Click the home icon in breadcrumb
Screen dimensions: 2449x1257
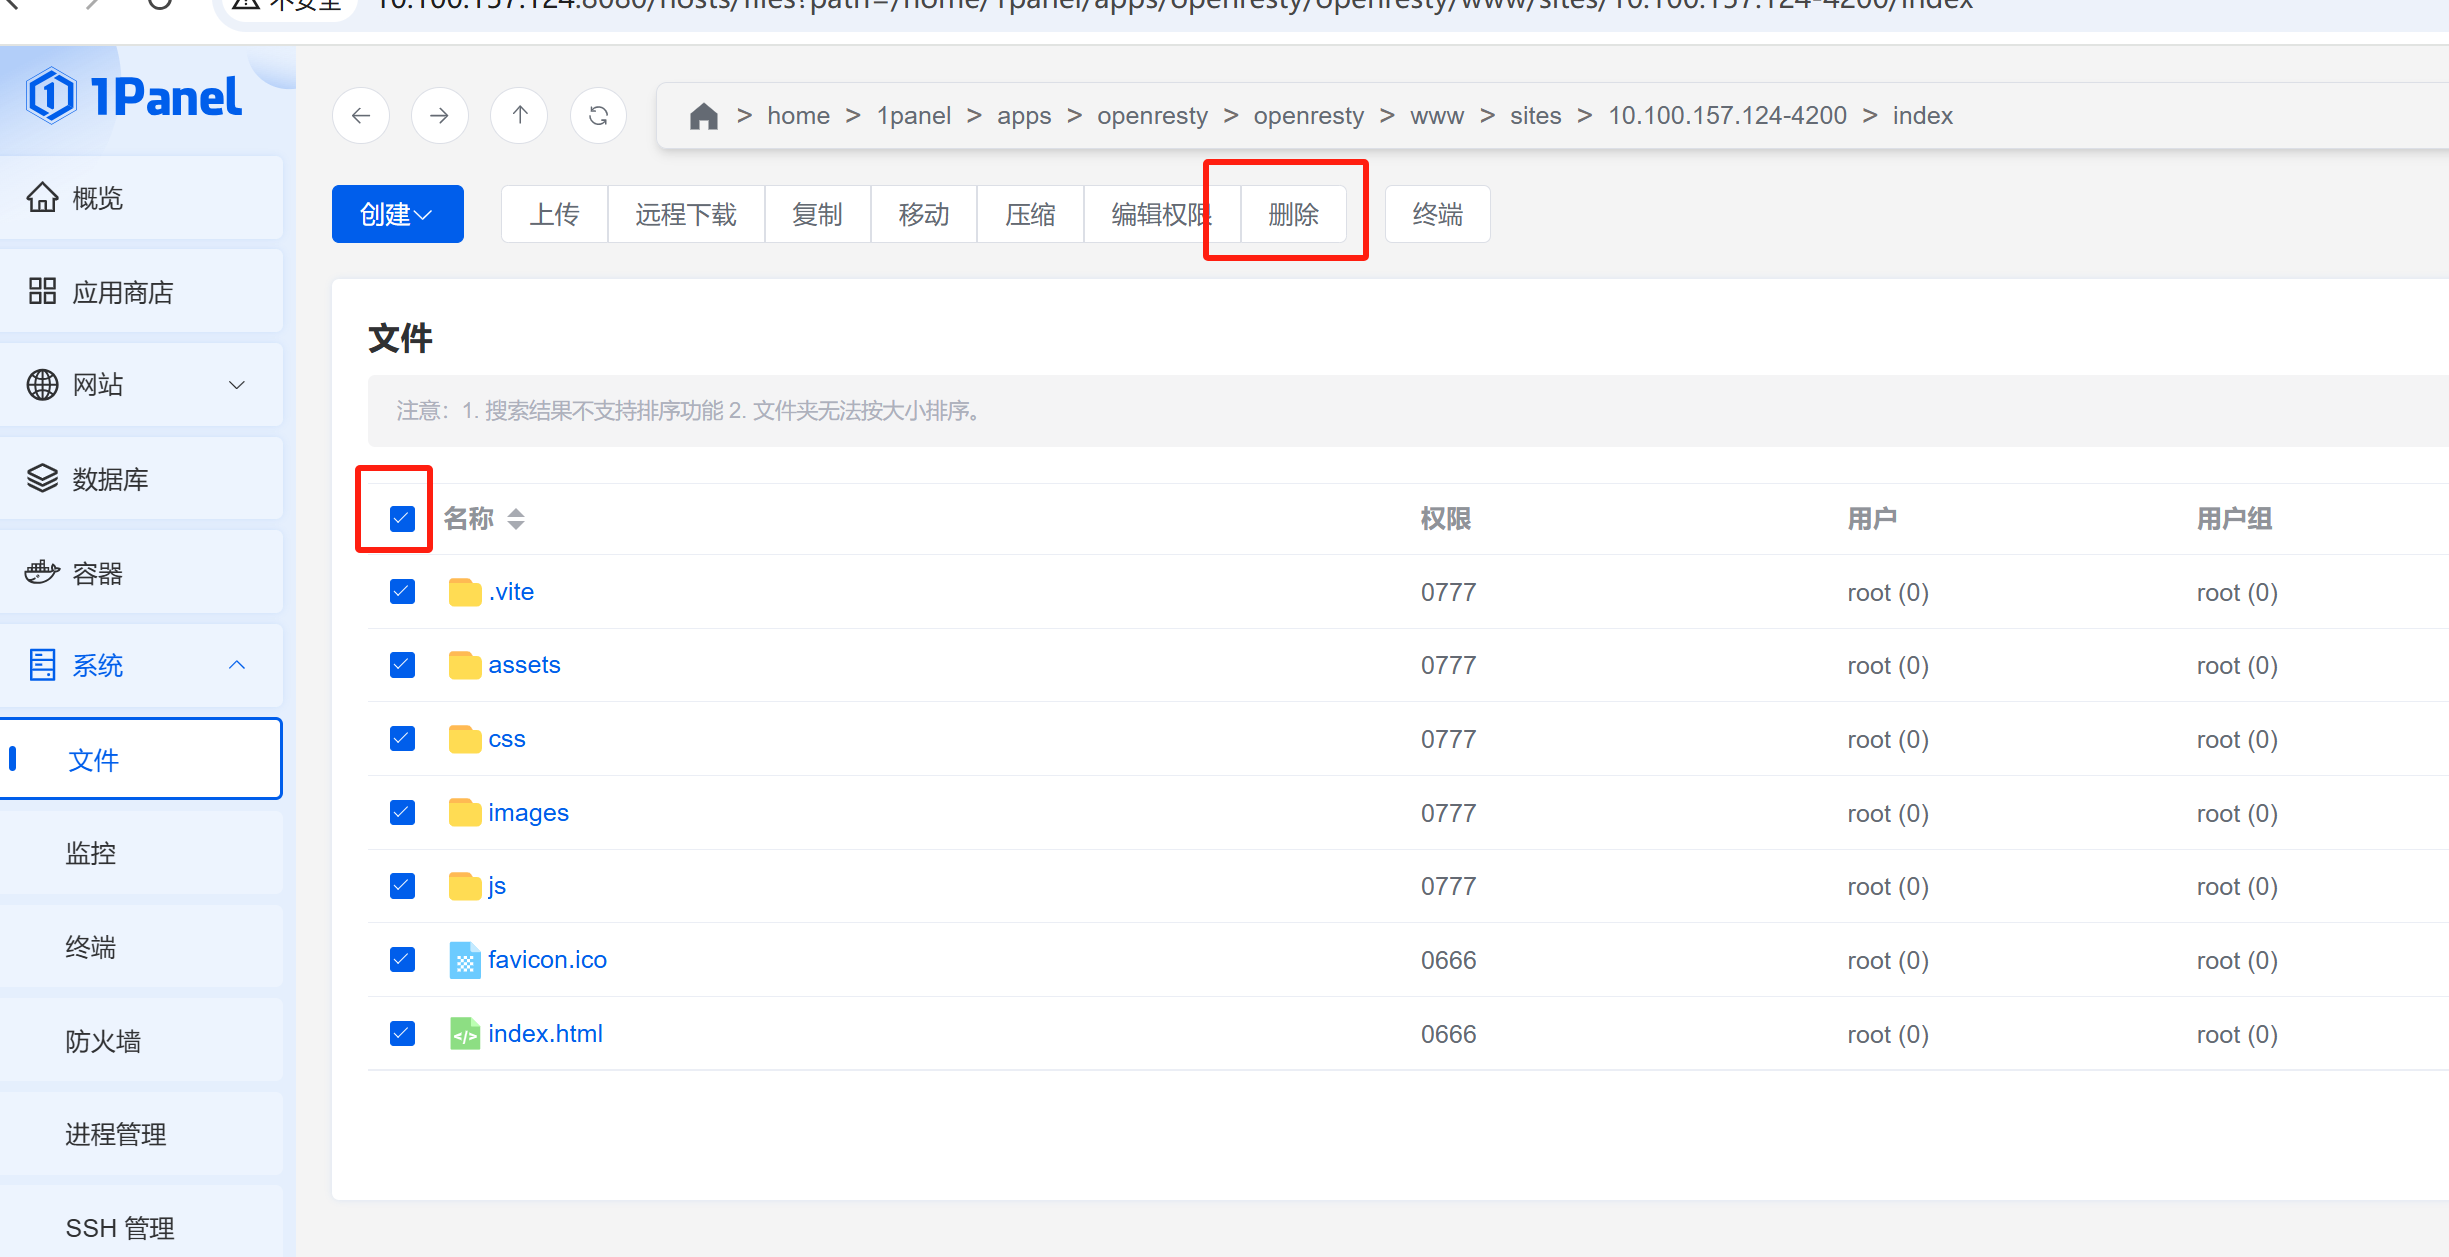pyautogui.click(x=703, y=116)
